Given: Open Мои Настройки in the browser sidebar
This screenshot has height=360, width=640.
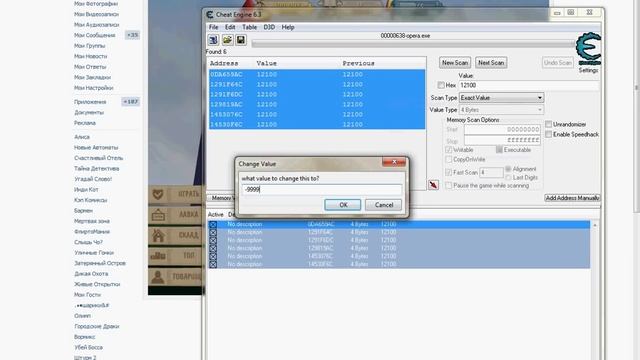Looking at the screenshot, I should 94,88.
